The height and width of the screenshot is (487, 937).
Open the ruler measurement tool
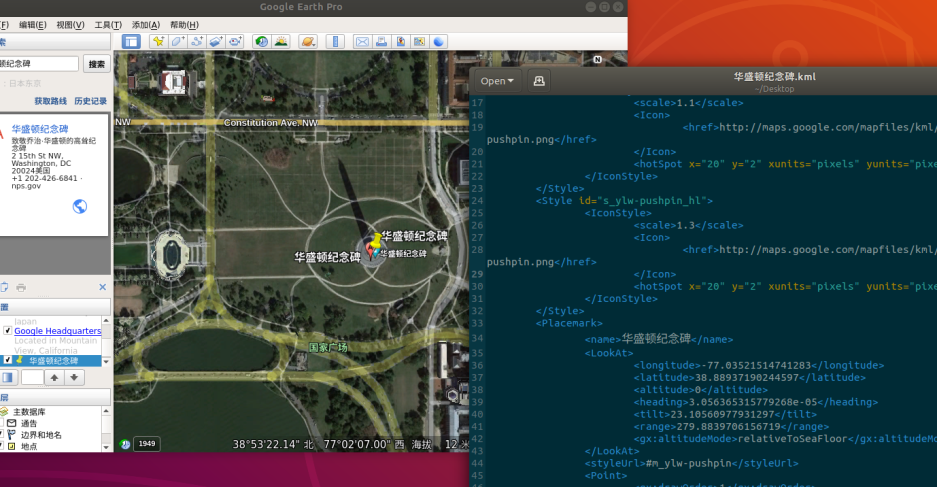pyautogui.click(x=335, y=41)
